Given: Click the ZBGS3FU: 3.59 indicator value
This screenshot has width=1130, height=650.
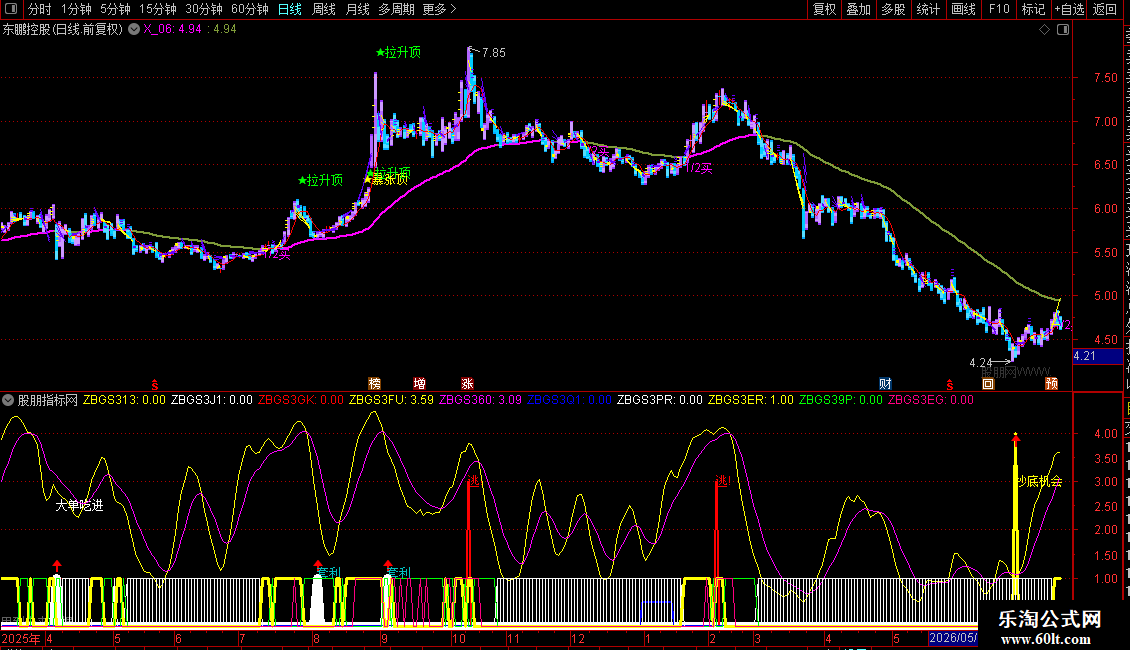Looking at the screenshot, I should click(391, 399).
